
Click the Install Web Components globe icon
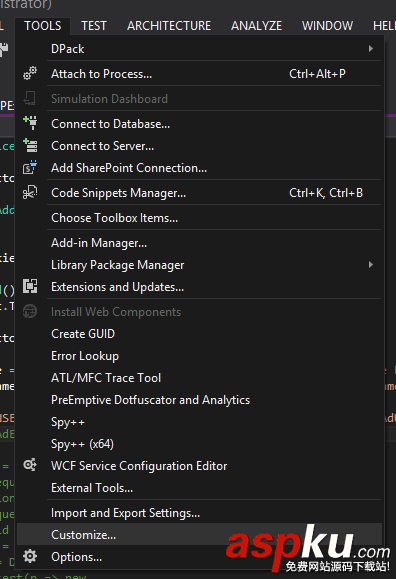30,312
